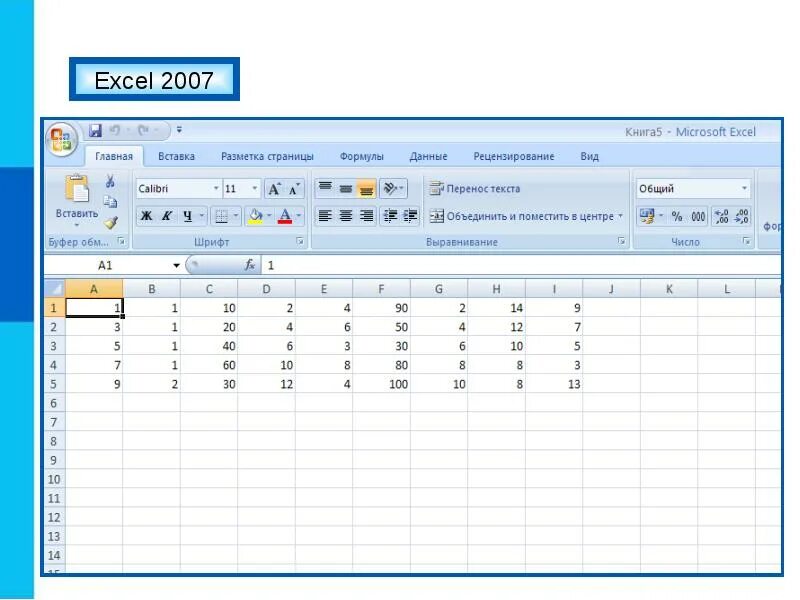Redo using Quick Access toolbar arrow
The image size is (800, 600).
[144, 131]
